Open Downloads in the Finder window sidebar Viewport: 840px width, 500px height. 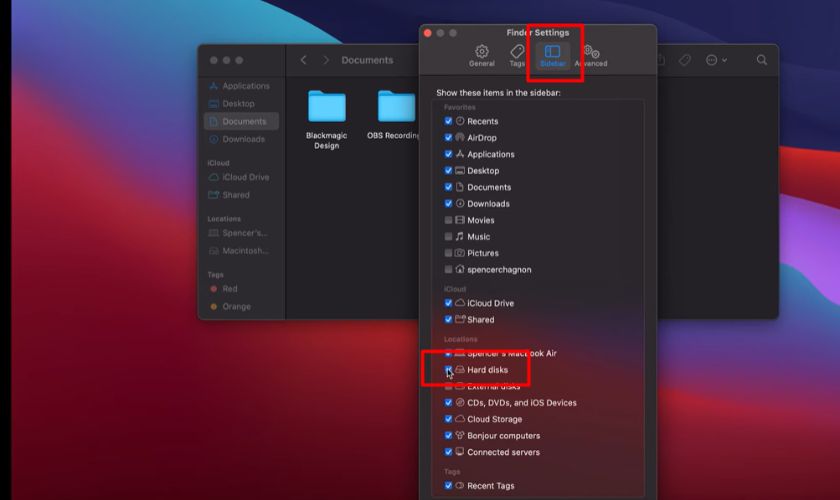241,139
